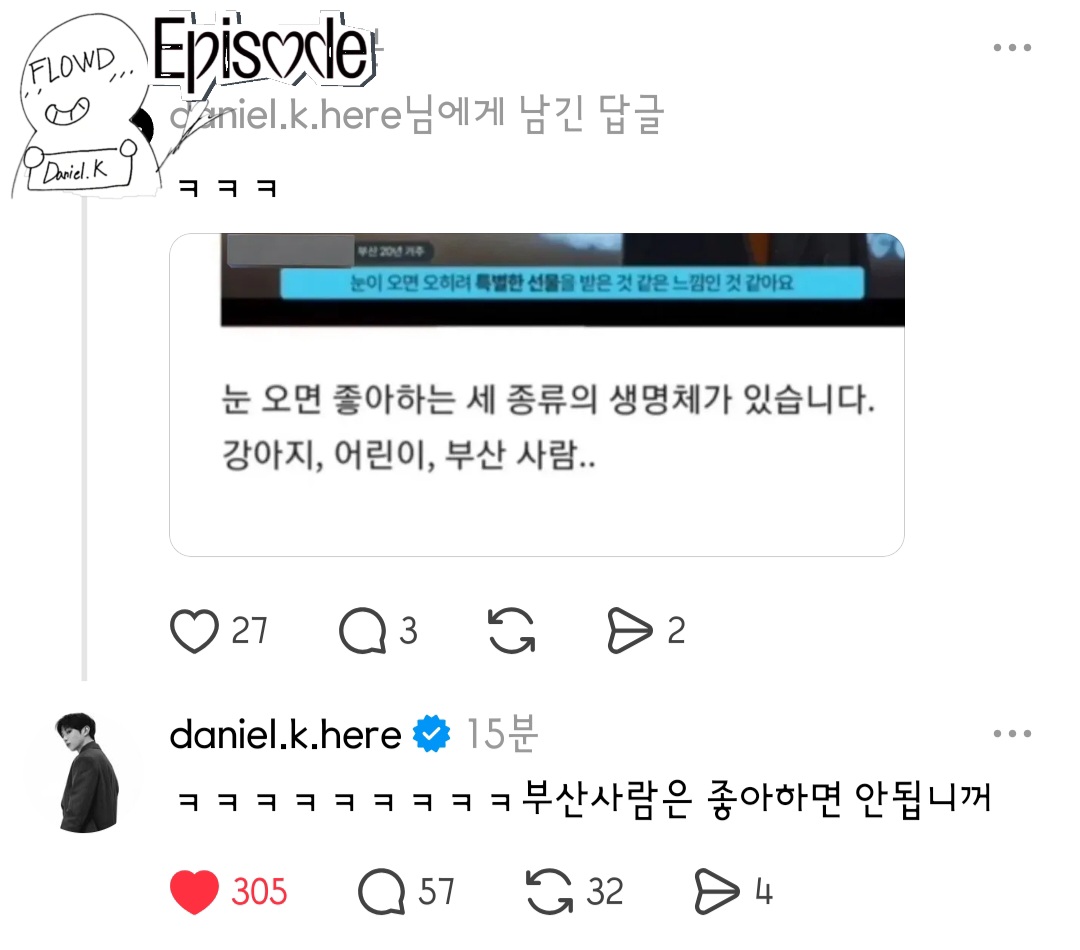The height and width of the screenshot is (950, 1080).
Task: Open the daniel.k.here username link
Action: click(285, 734)
